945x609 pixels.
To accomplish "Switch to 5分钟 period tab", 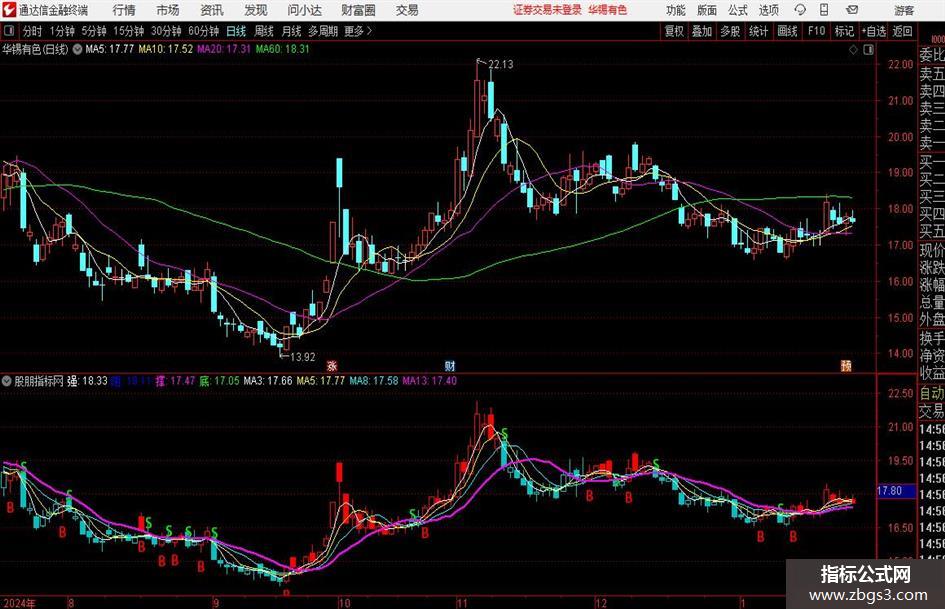I will pyautogui.click(x=93, y=31).
